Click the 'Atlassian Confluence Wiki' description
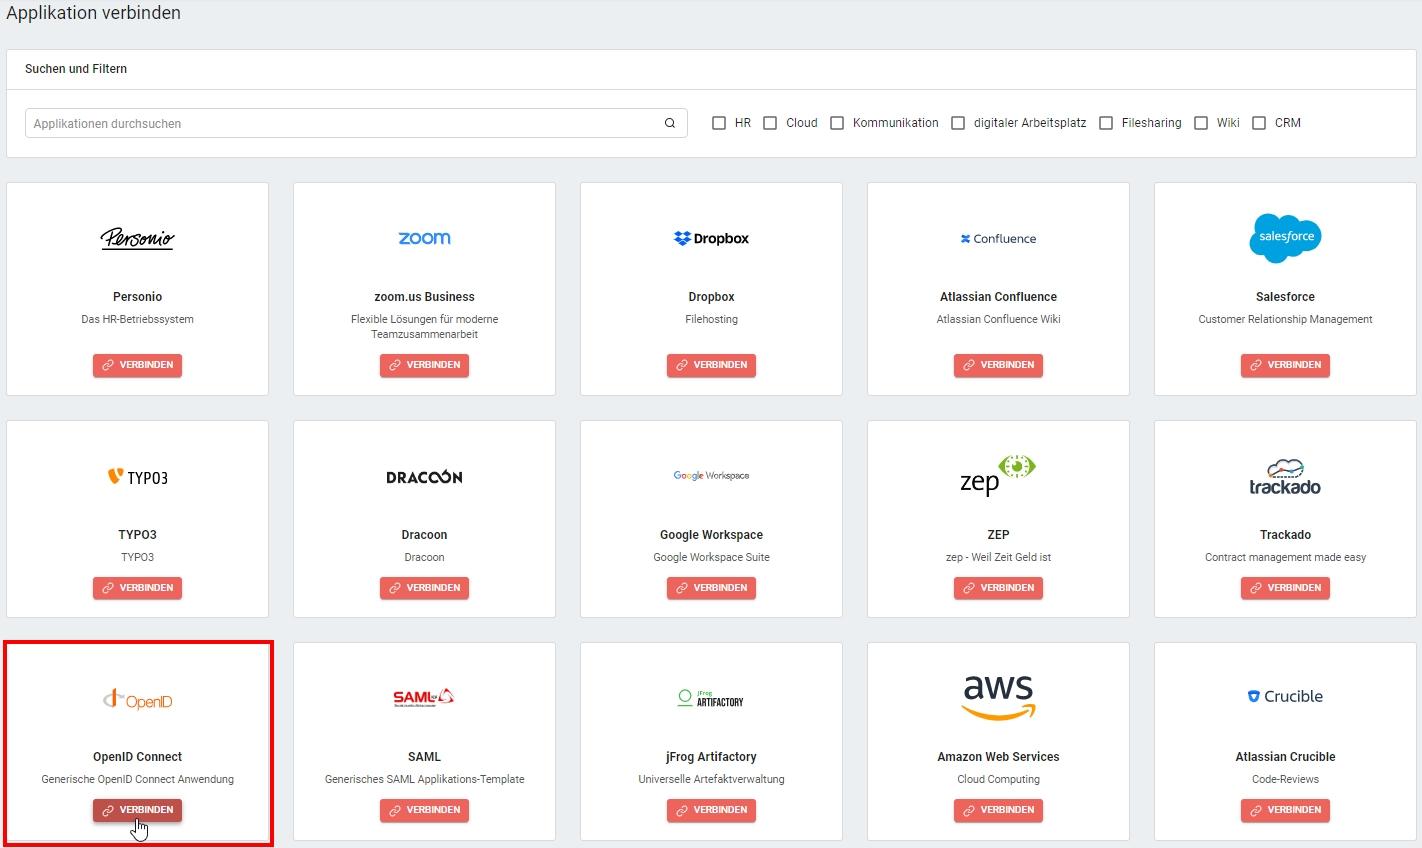The image size is (1422, 848). (x=998, y=320)
